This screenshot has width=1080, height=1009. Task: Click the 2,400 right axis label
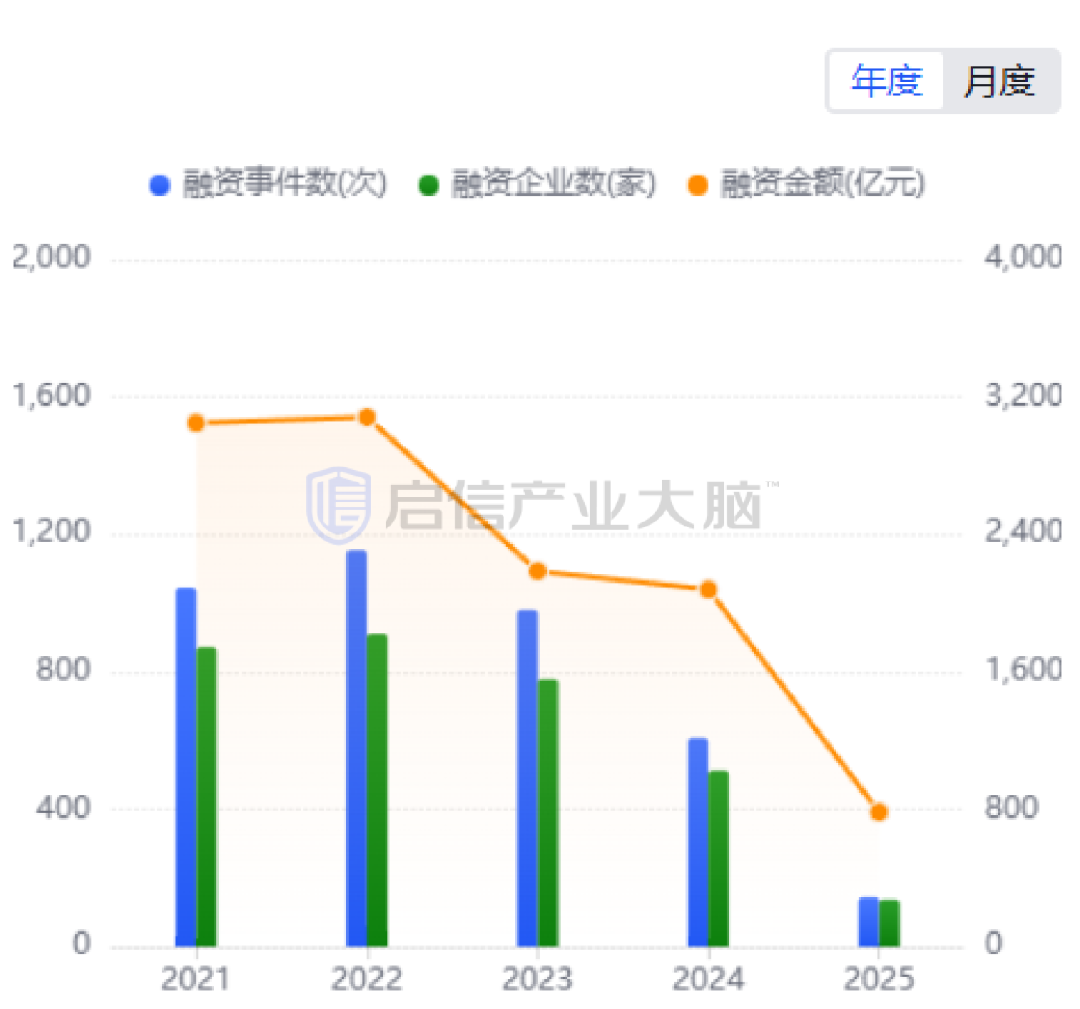[1024, 532]
